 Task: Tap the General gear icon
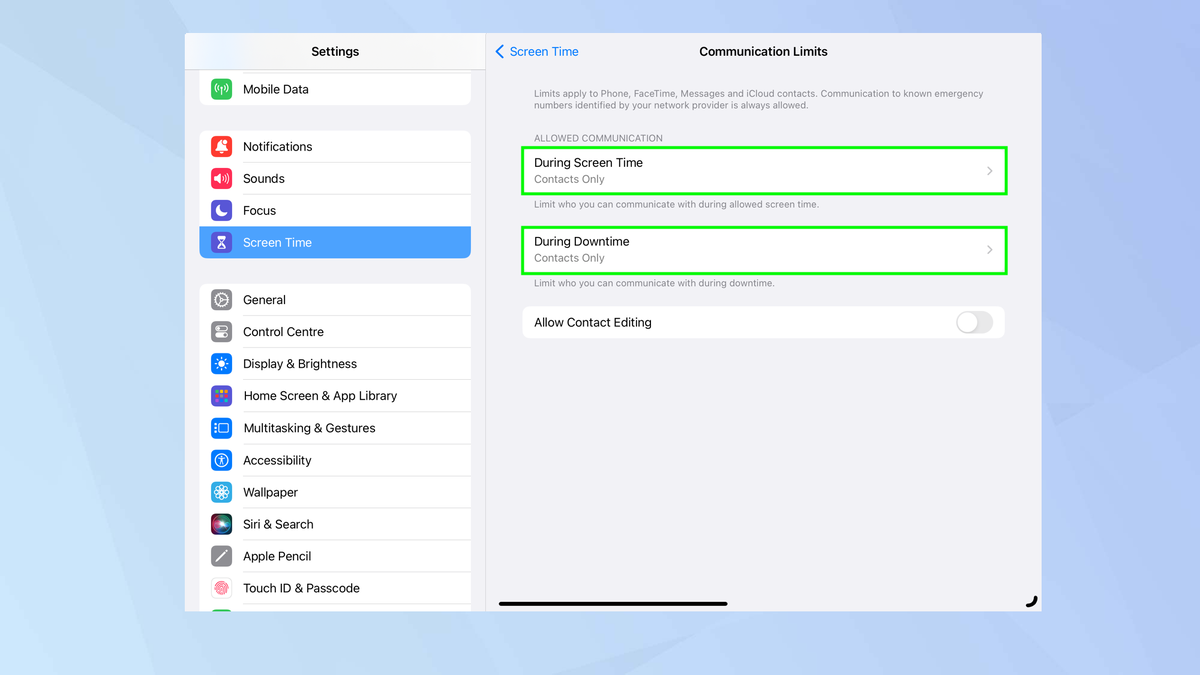222,300
